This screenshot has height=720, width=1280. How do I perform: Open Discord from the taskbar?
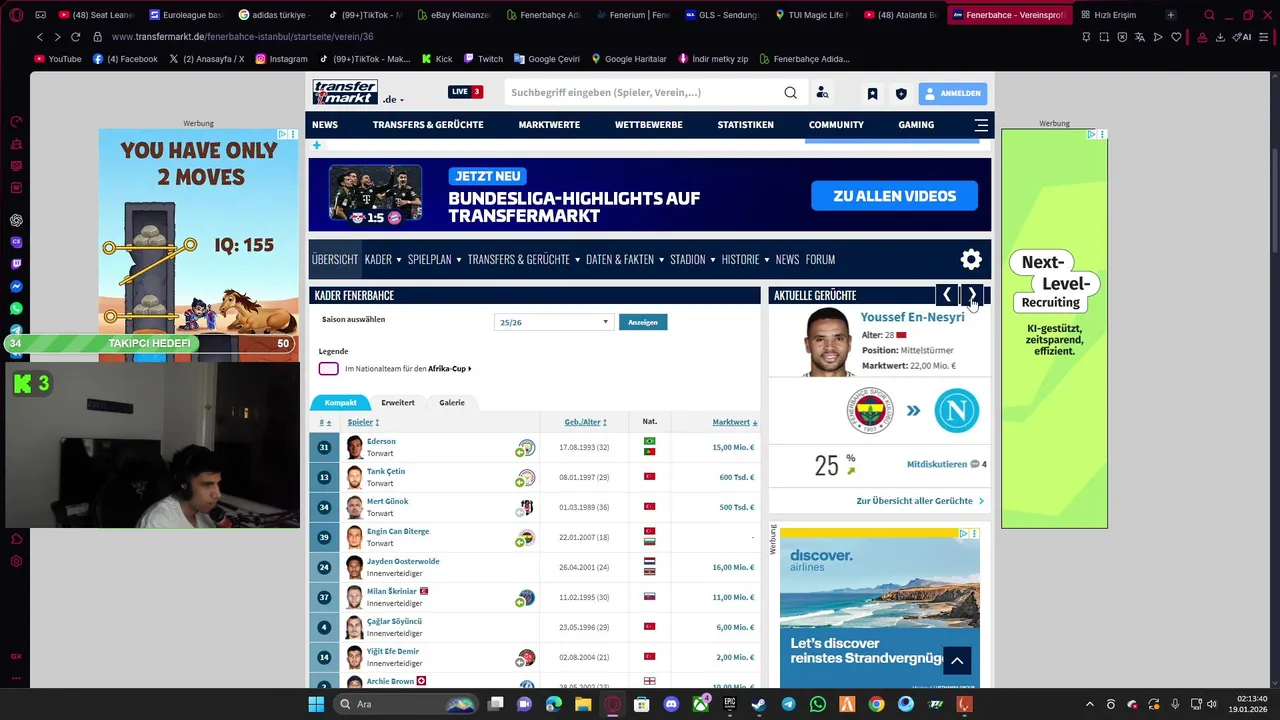click(671, 704)
